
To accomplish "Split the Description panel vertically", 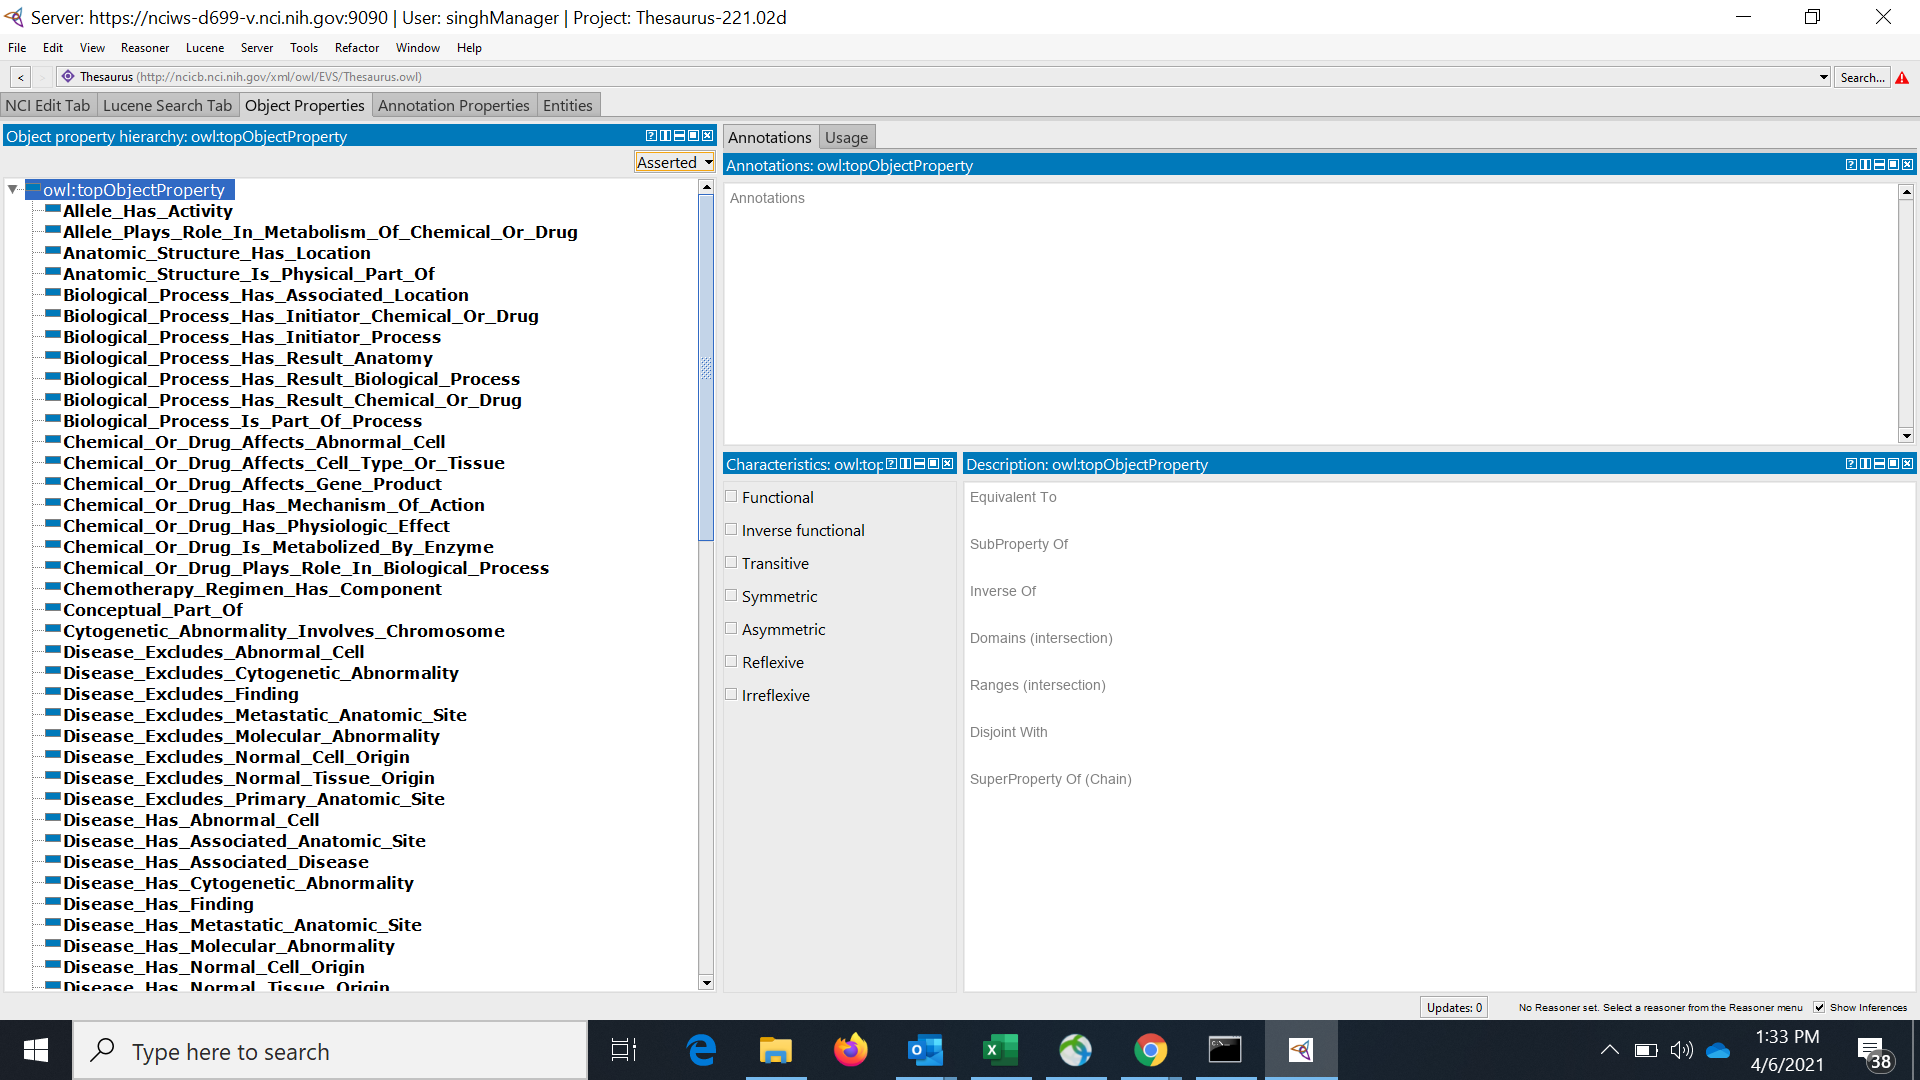I will click(1866, 463).
